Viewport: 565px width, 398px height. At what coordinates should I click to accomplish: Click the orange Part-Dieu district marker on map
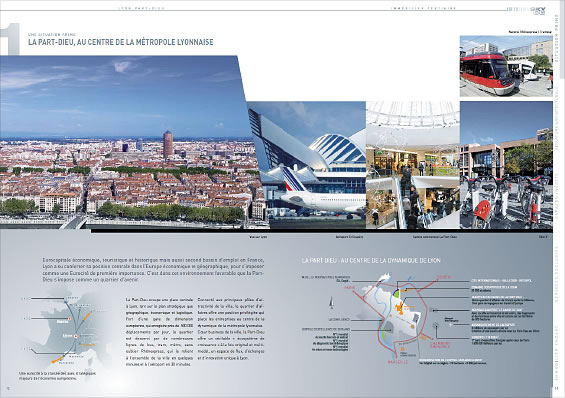click(400, 309)
